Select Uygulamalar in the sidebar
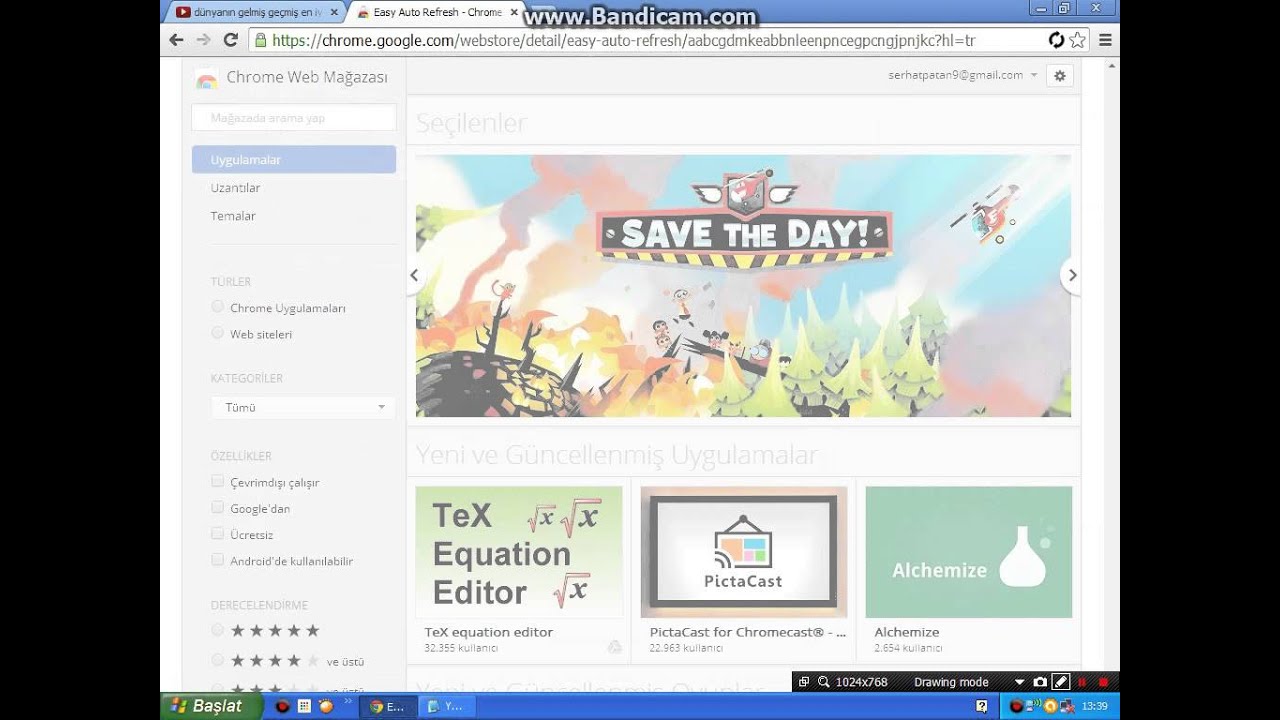Screen dimensions: 1280x720 [294, 160]
